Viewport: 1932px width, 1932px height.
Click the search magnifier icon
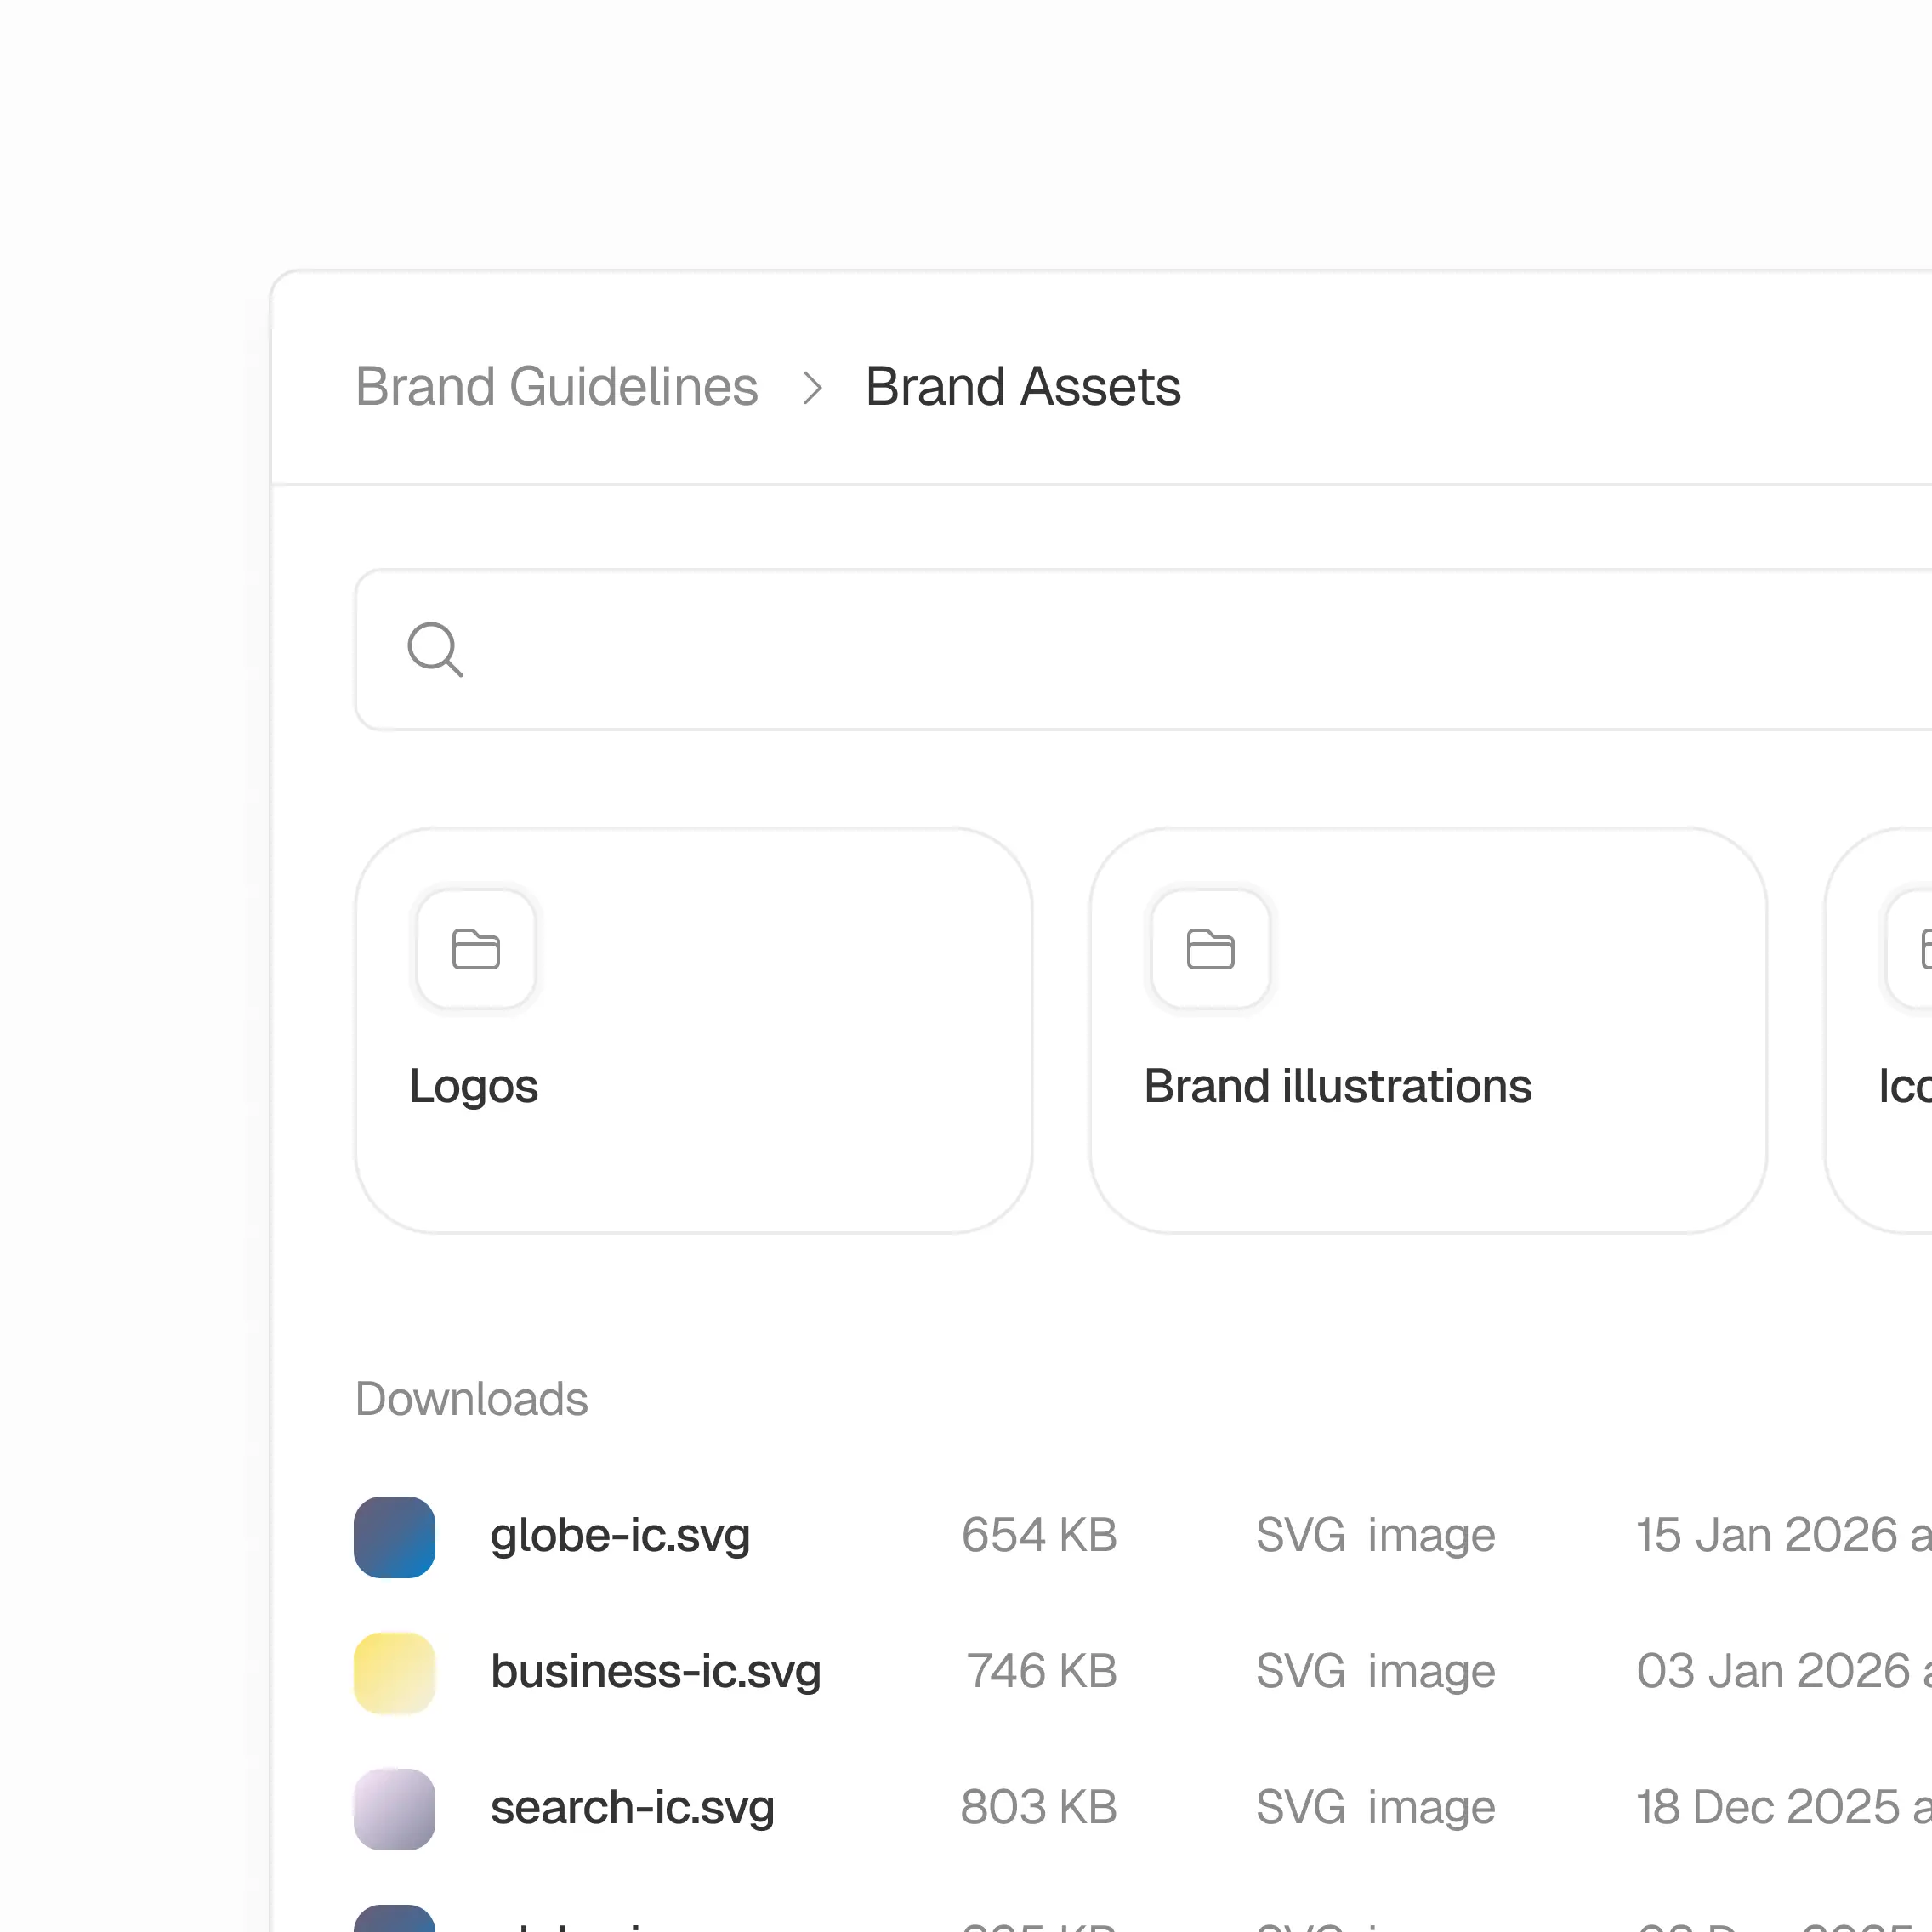[435, 650]
